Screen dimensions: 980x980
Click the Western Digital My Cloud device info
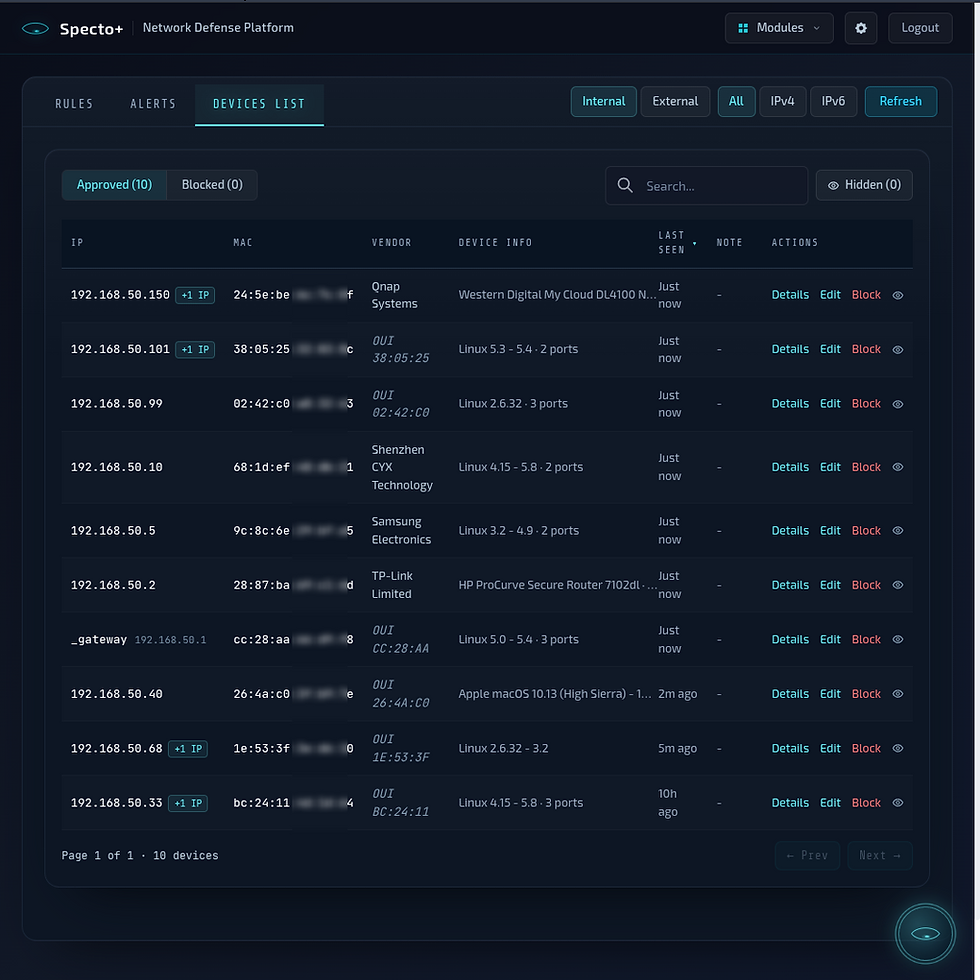click(x=557, y=295)
